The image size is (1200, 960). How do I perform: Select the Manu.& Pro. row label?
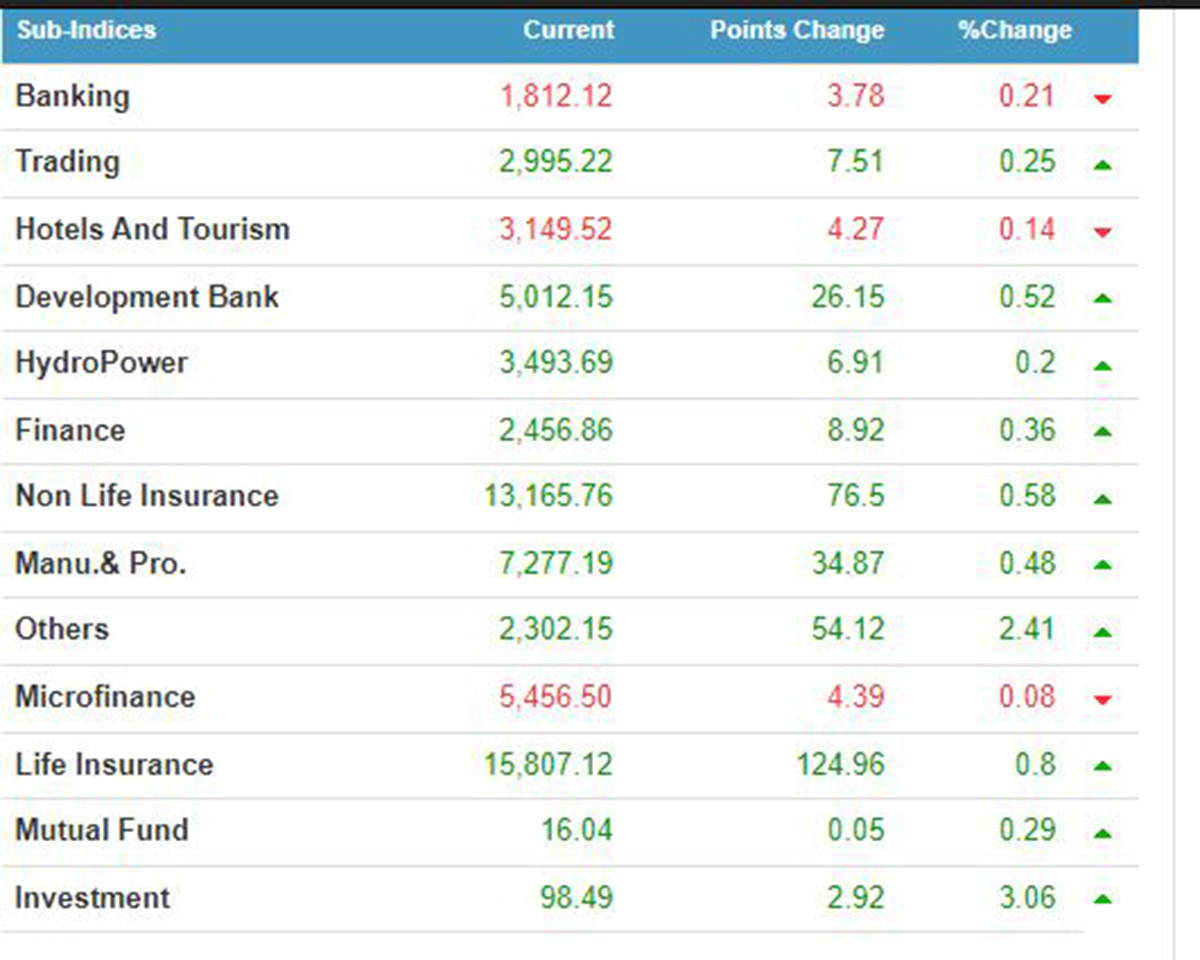pyautogui.click(x=101, y=563)
